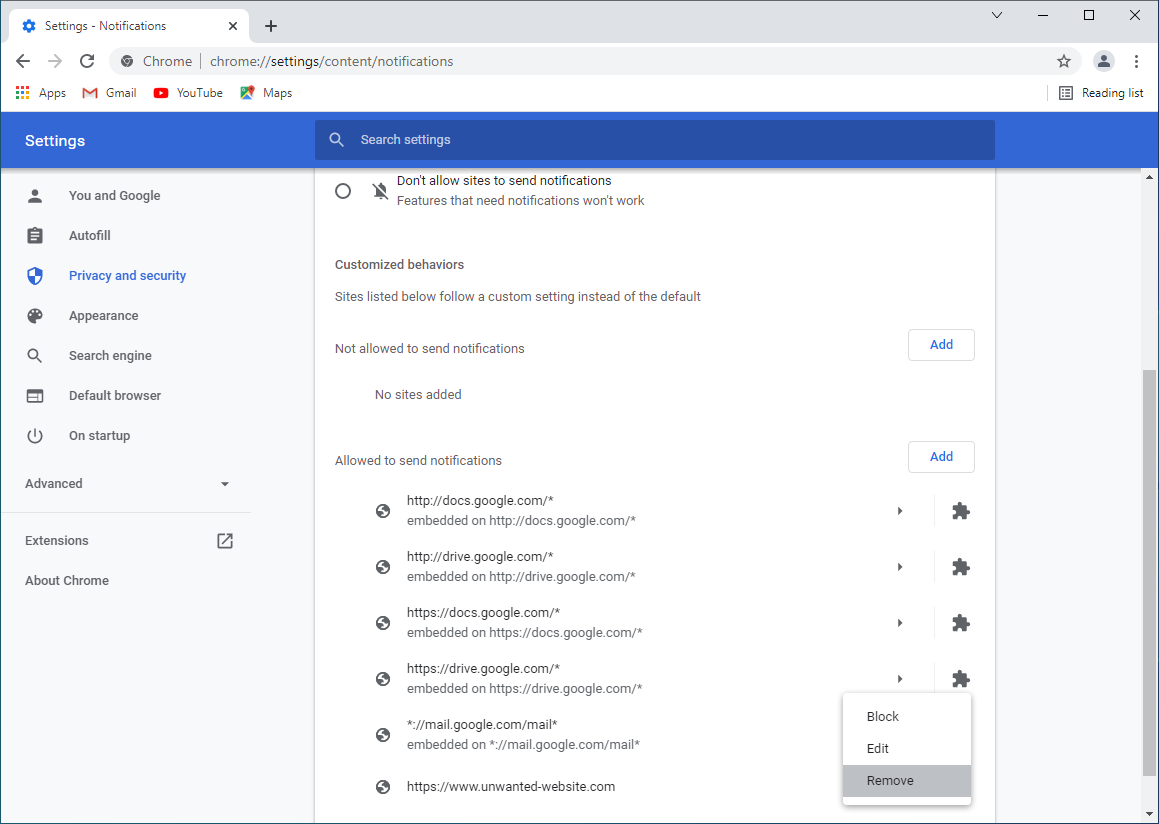Open the Extensions external link icon
The width and height of the screenshot is (1159, 824).
click(x=225, y=541)
